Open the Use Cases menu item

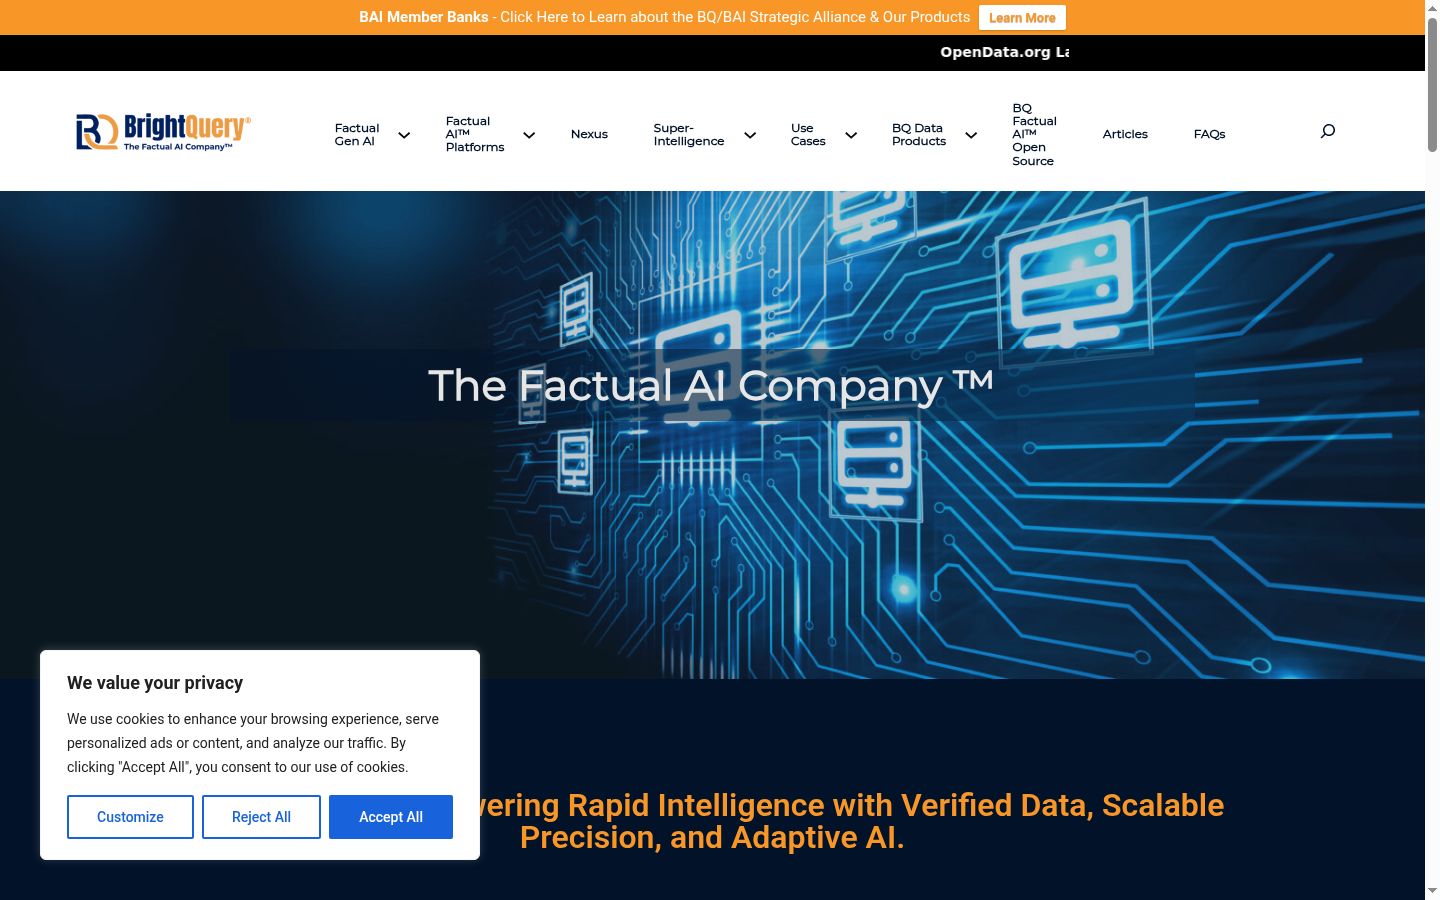click(x=808, y=134)
